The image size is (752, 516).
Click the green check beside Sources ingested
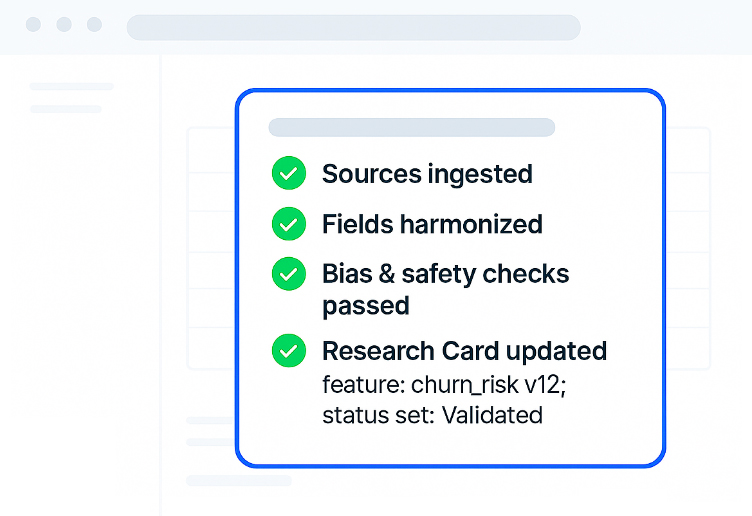click(289, 174)
